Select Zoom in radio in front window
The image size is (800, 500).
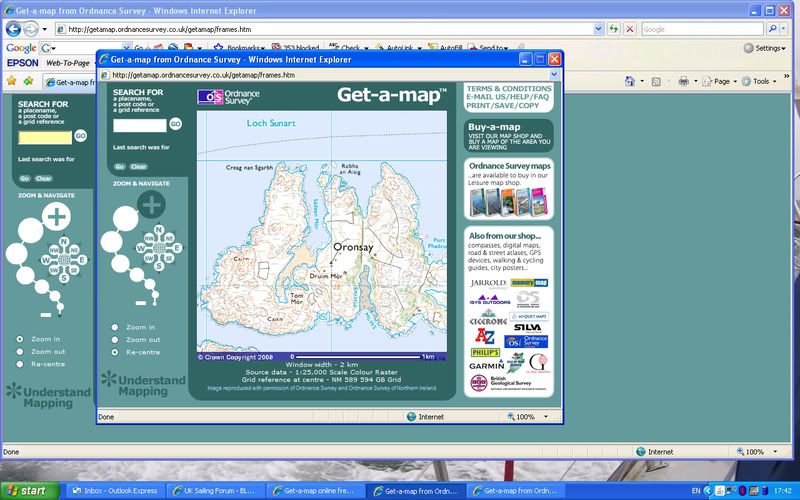coord(115,328)
